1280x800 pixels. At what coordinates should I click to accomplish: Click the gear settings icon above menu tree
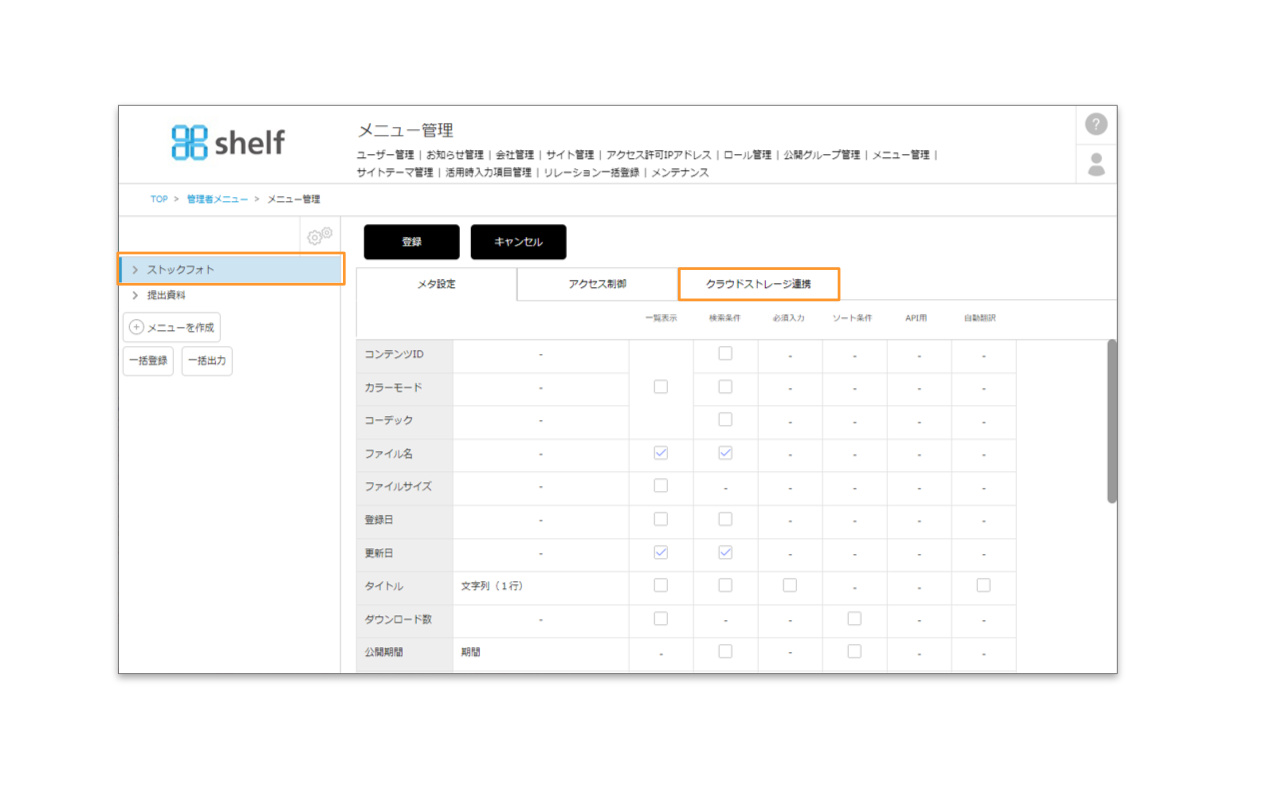pos(320,236)
